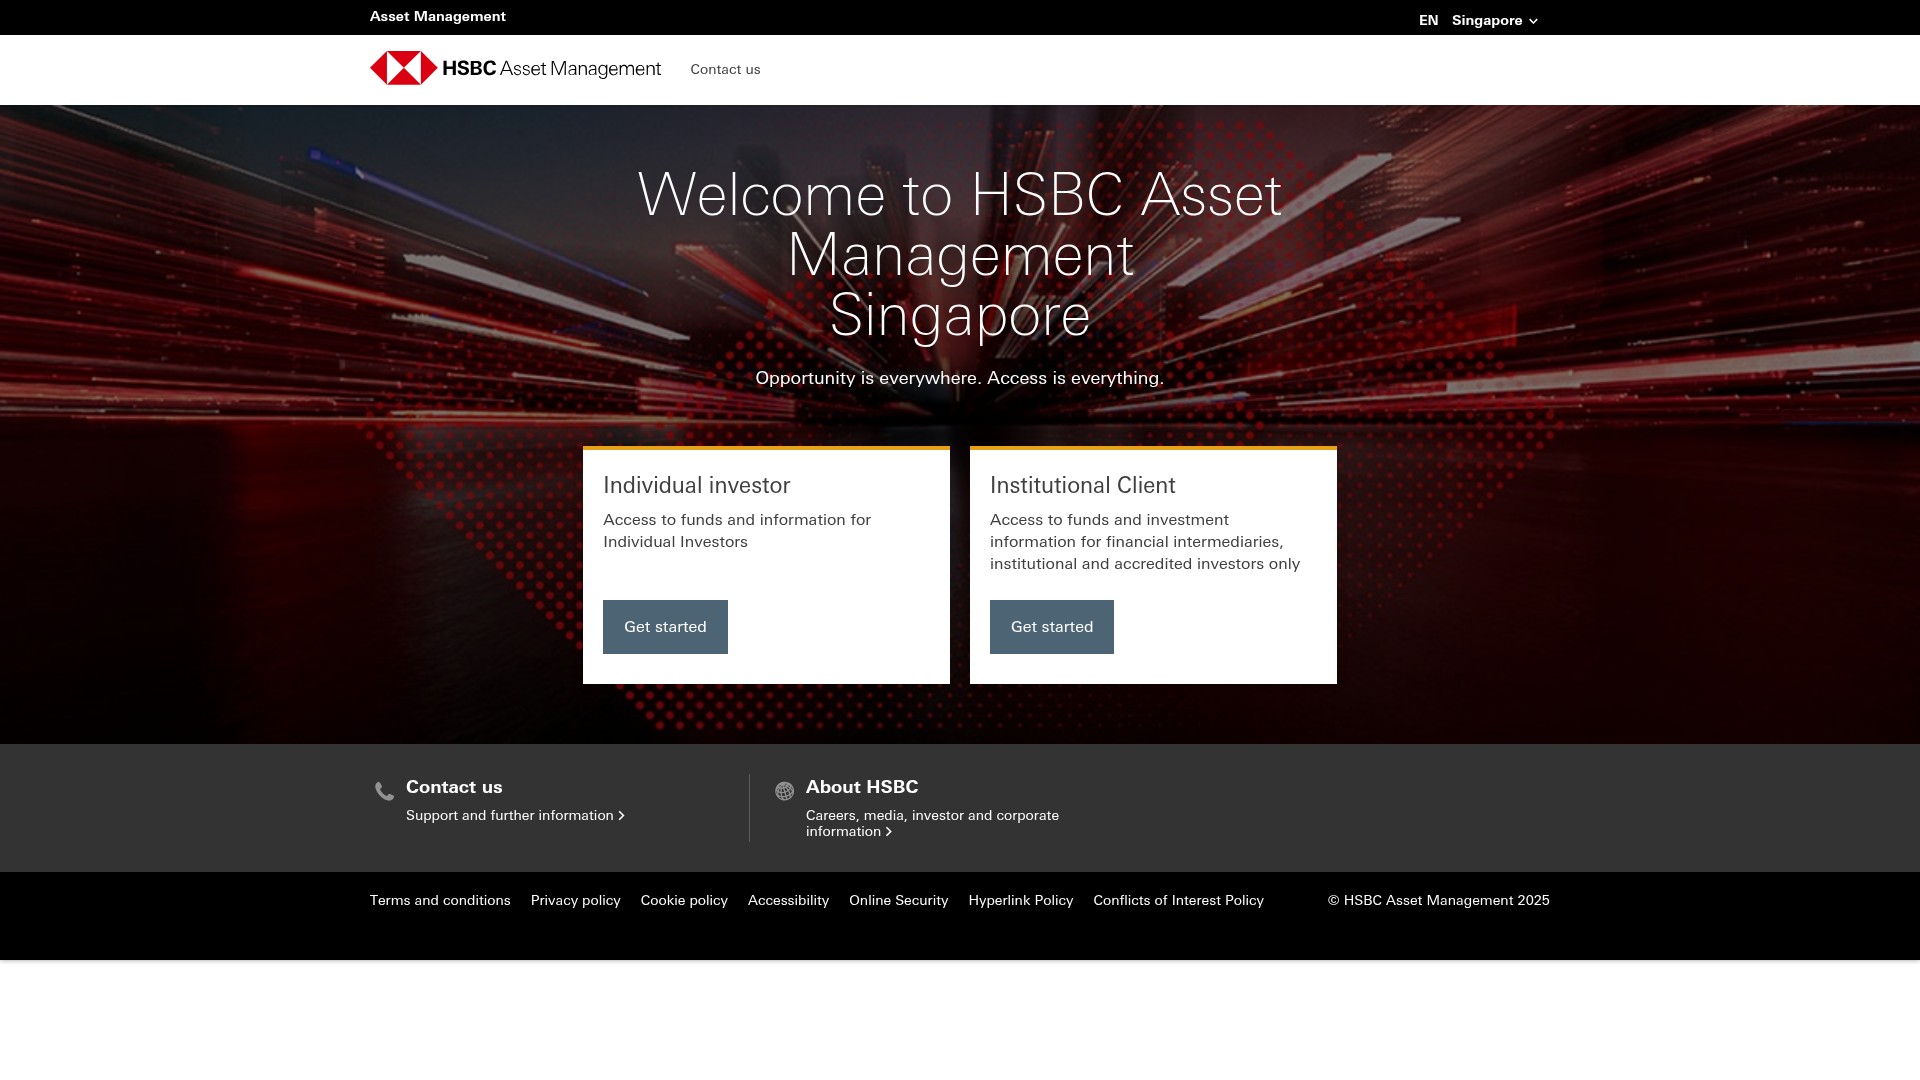This screenshot has width=1920, height=1080.
Task: Click the globe icon beside About HSBC
Action: point(785,791)
